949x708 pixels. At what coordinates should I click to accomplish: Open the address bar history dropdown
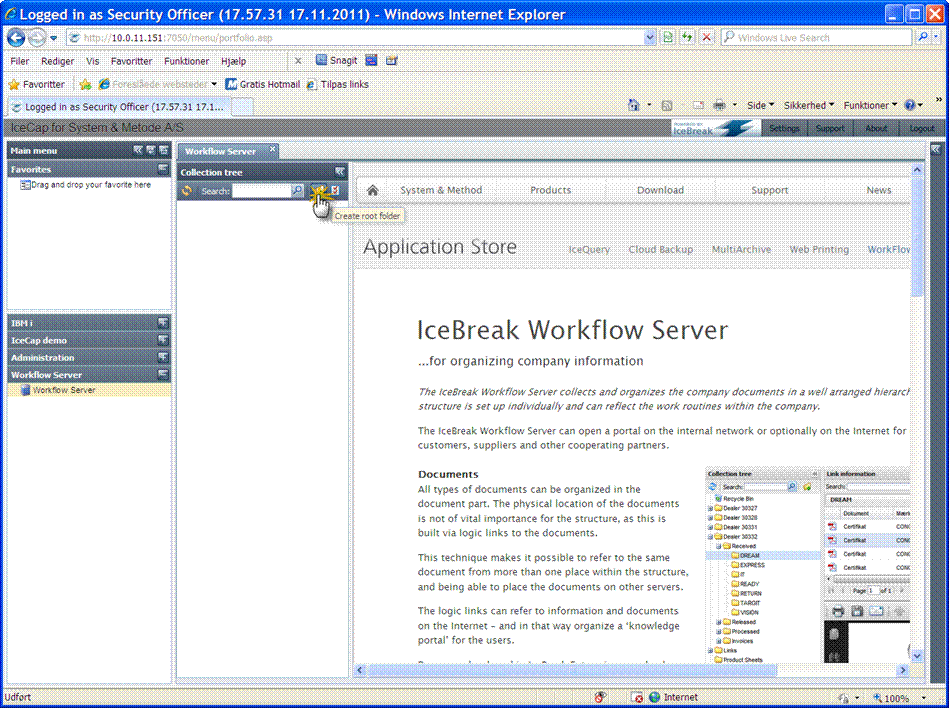tap(649, 38)
